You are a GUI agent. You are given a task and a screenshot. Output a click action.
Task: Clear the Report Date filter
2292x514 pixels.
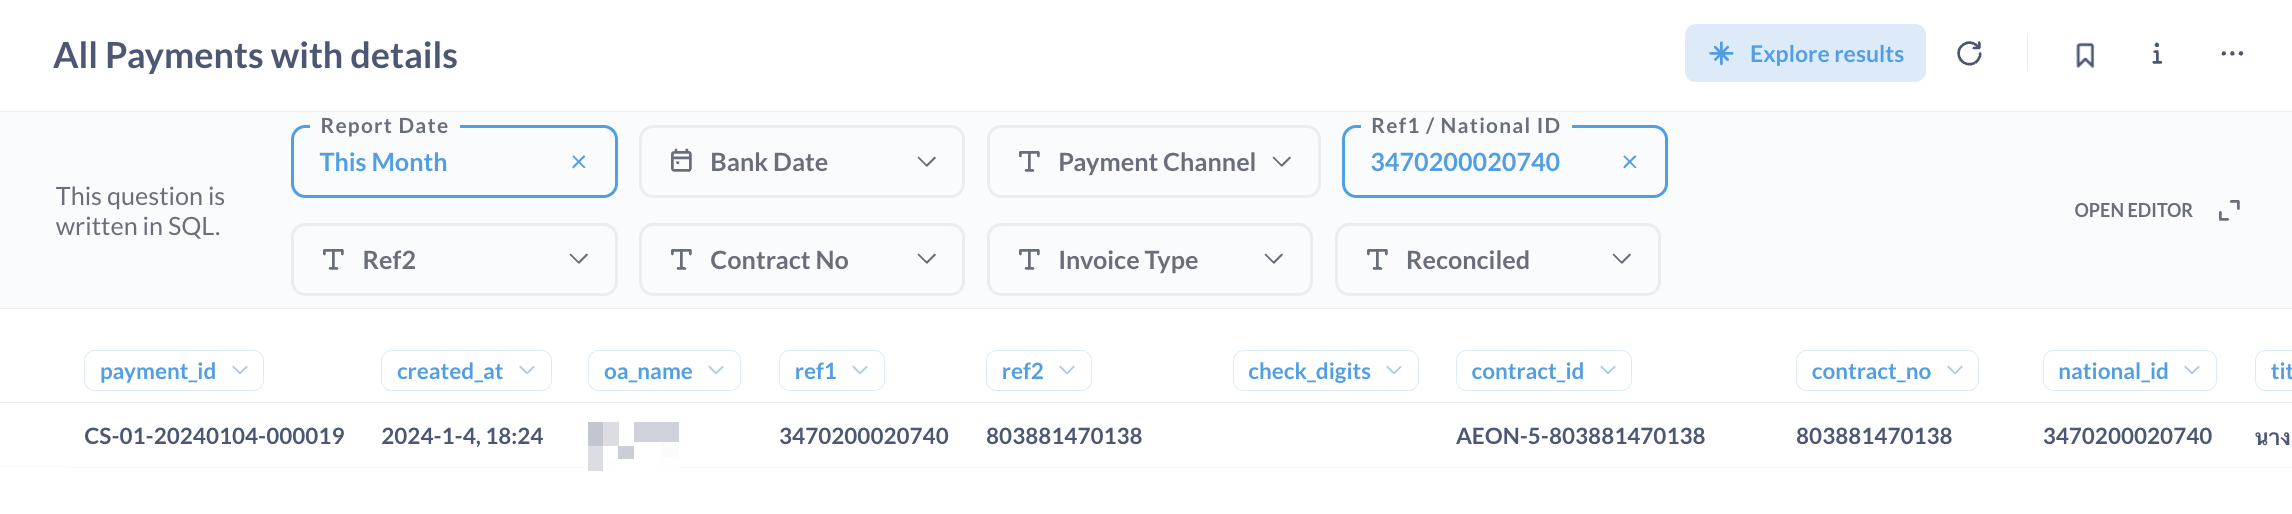coord(579,162)
